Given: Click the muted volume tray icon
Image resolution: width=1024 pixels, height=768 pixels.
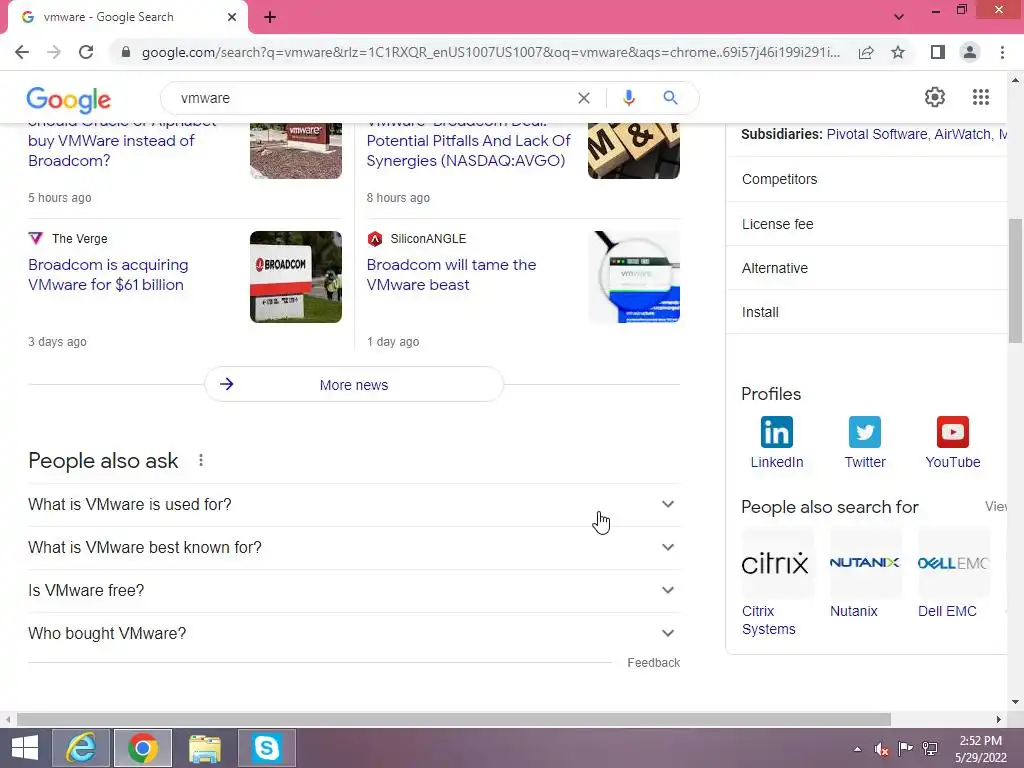Looking at the screenshot, I should tap(881, 749).
